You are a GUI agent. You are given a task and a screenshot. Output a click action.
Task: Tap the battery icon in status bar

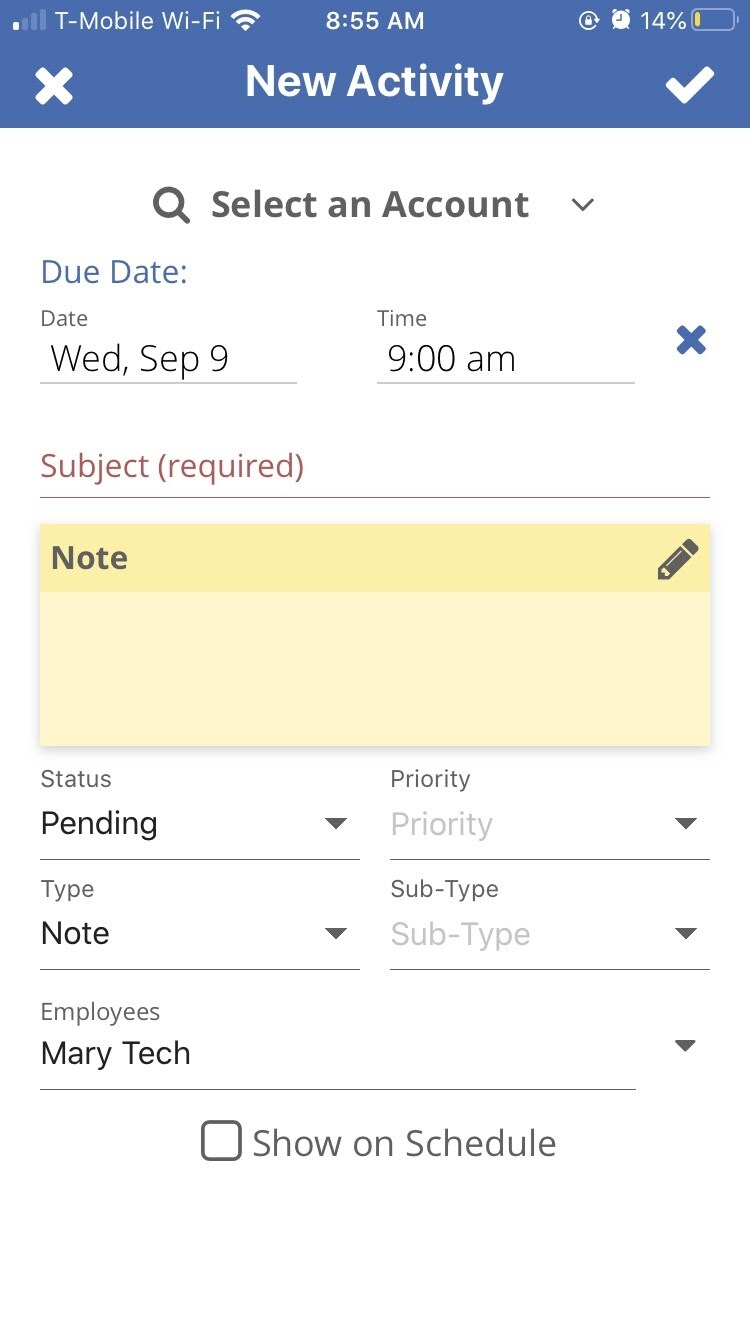pos(714,20)
